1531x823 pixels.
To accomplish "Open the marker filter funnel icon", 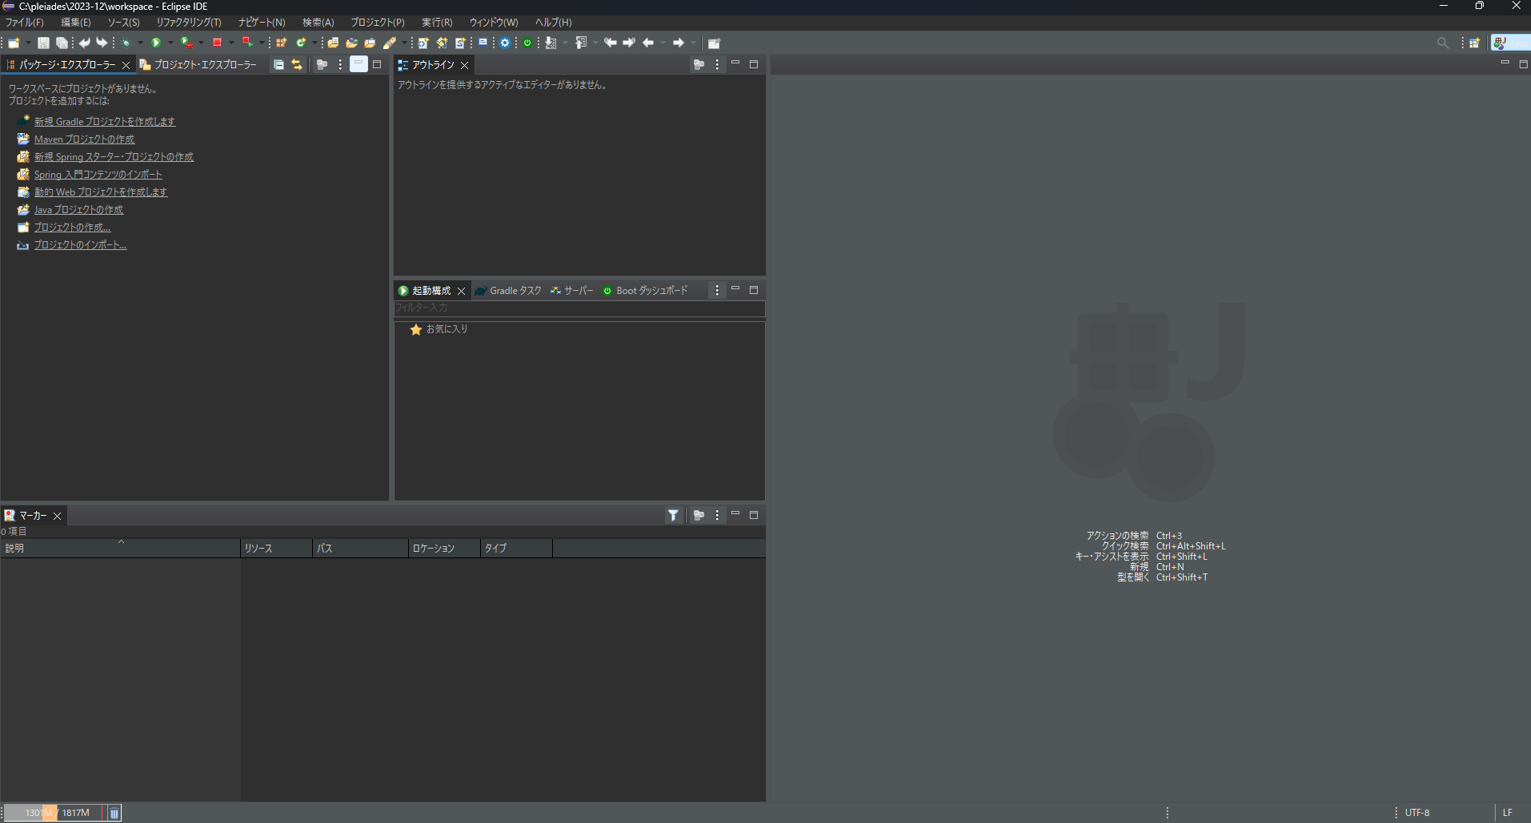I will 673,515.
